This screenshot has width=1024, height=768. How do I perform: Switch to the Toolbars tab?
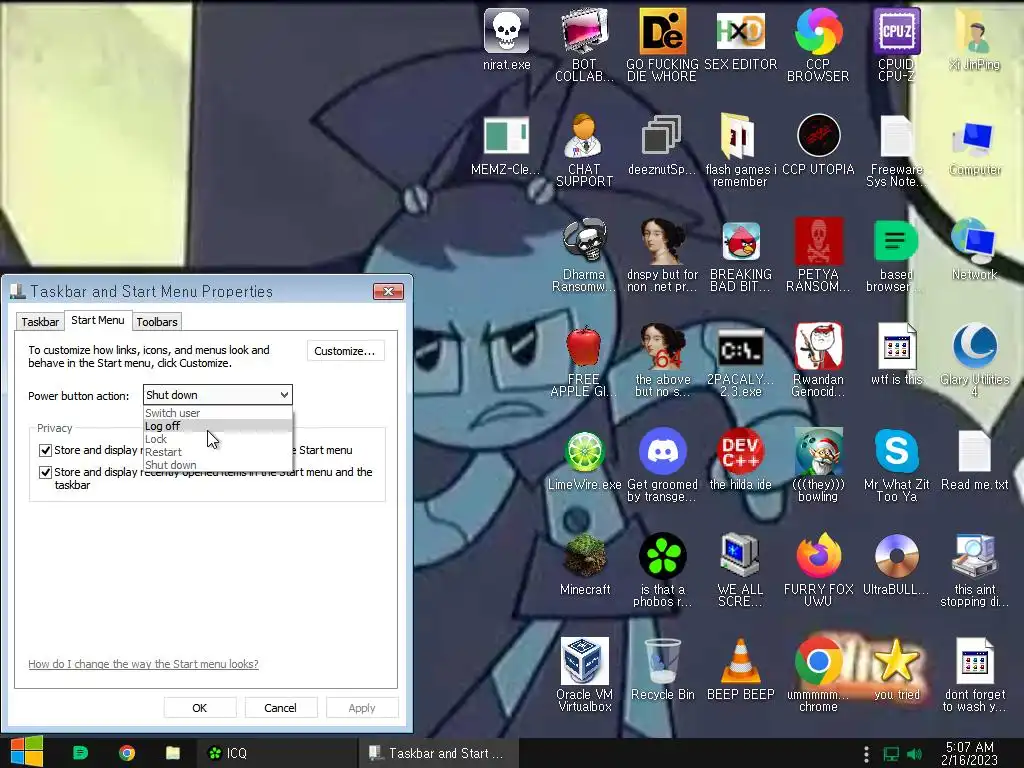point(157,322)
